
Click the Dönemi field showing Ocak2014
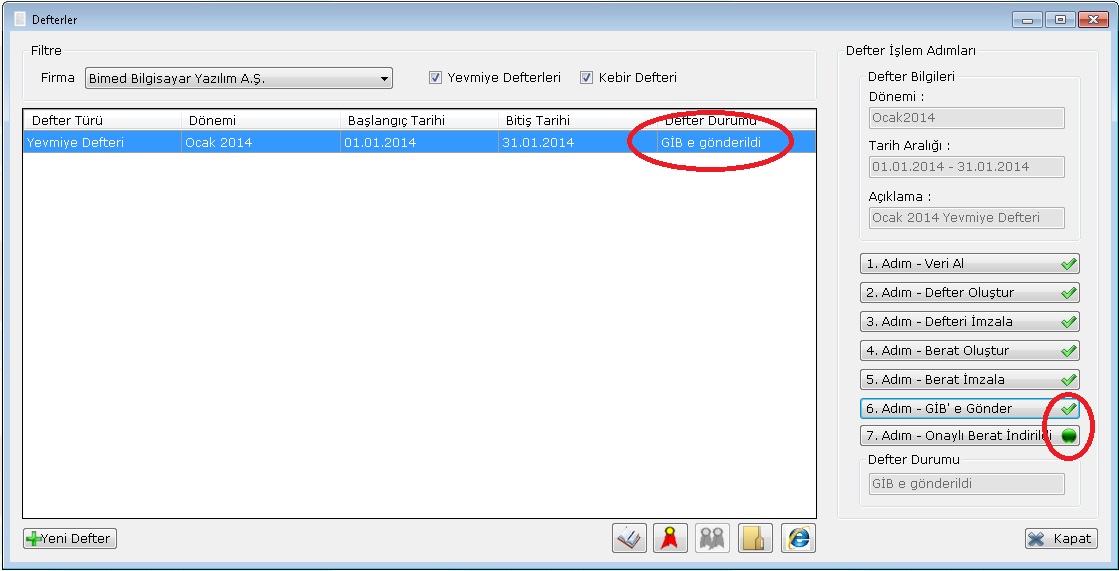(966, 118)
